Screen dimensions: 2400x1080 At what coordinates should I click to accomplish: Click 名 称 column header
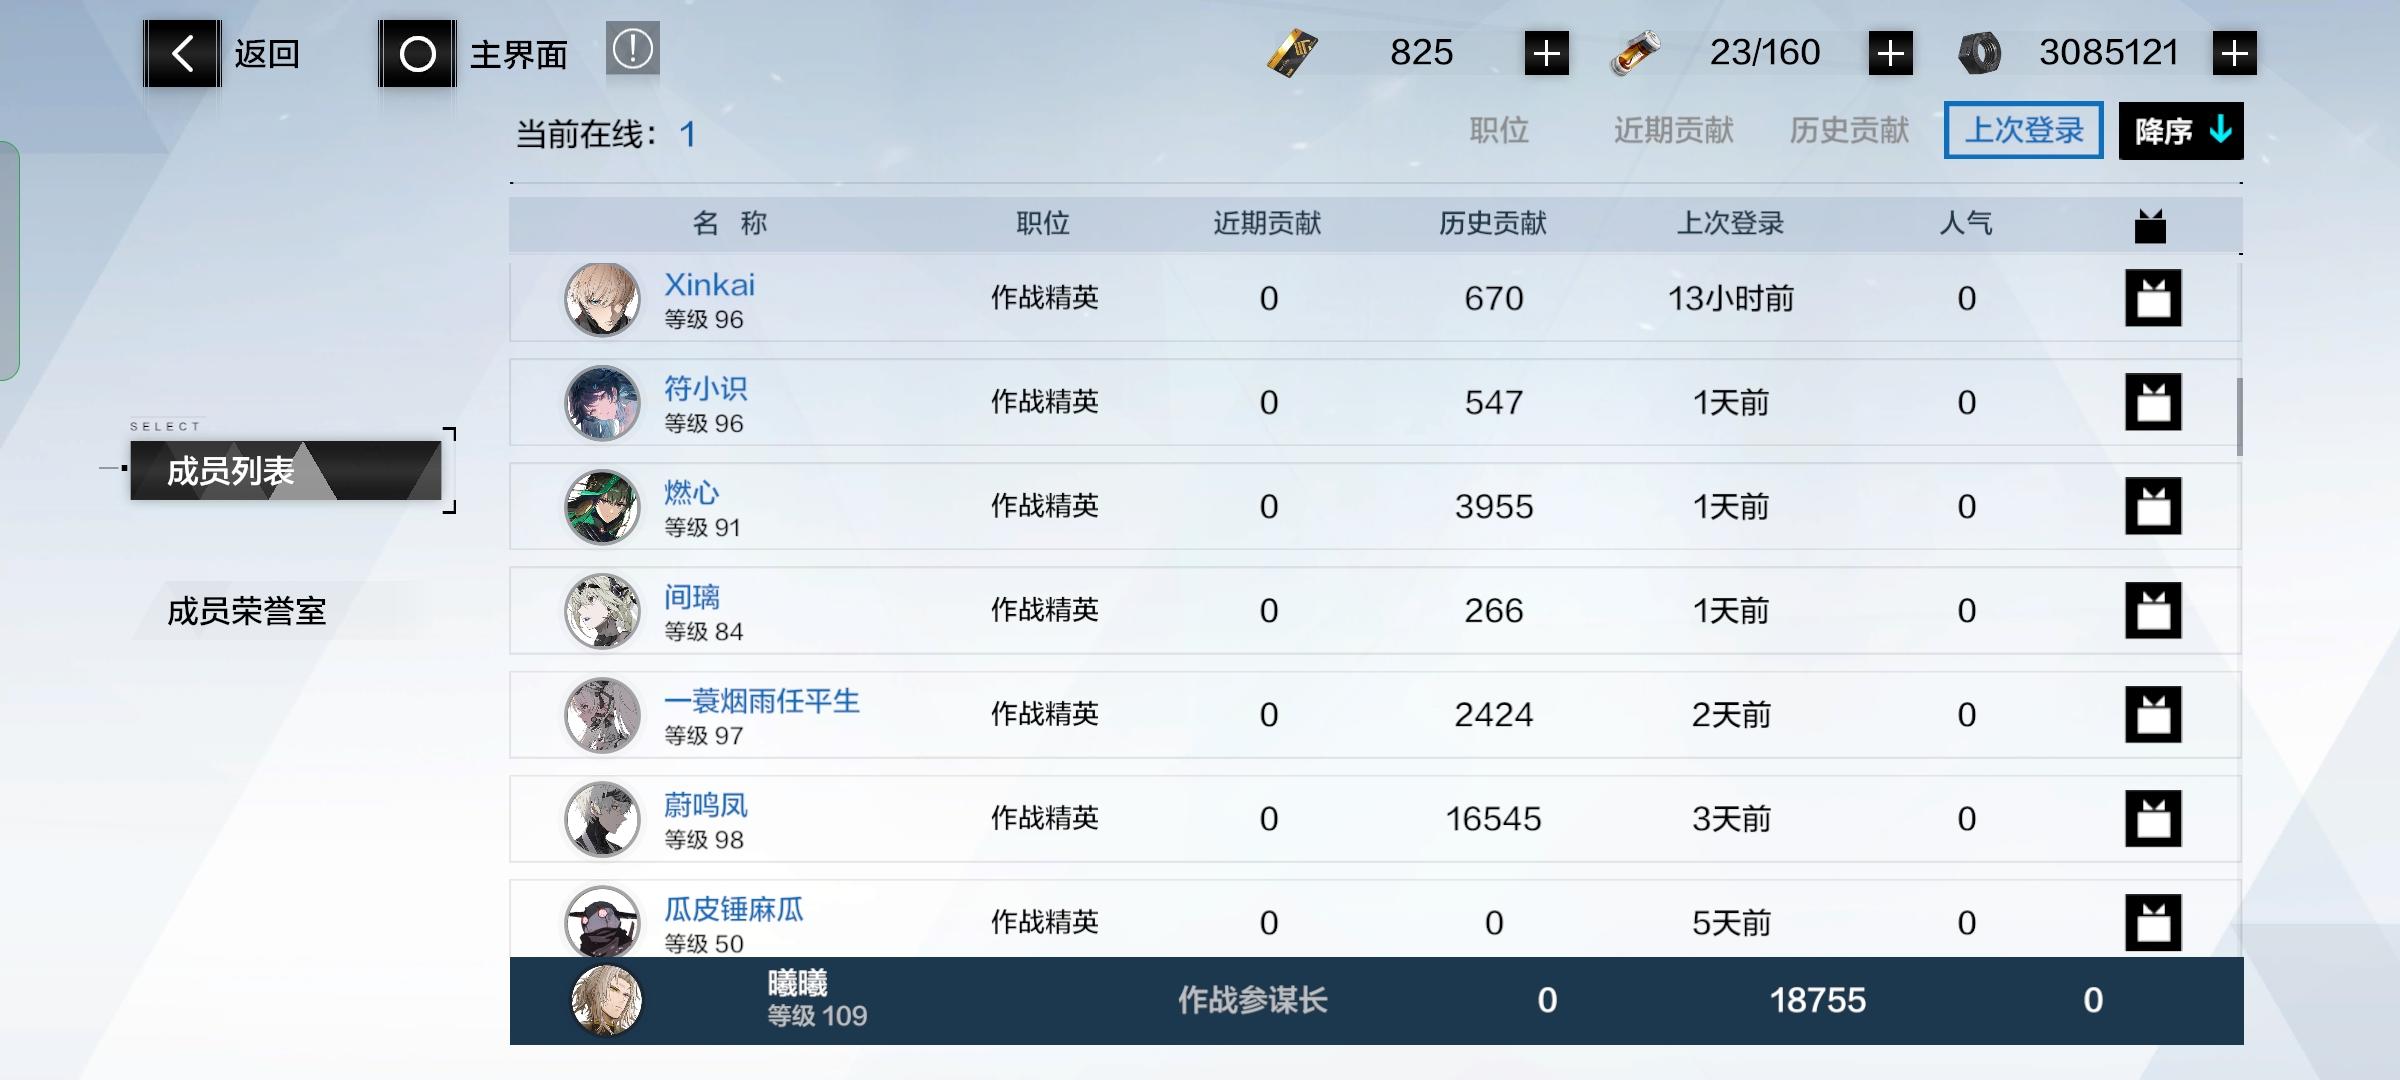tap(730, 223)
